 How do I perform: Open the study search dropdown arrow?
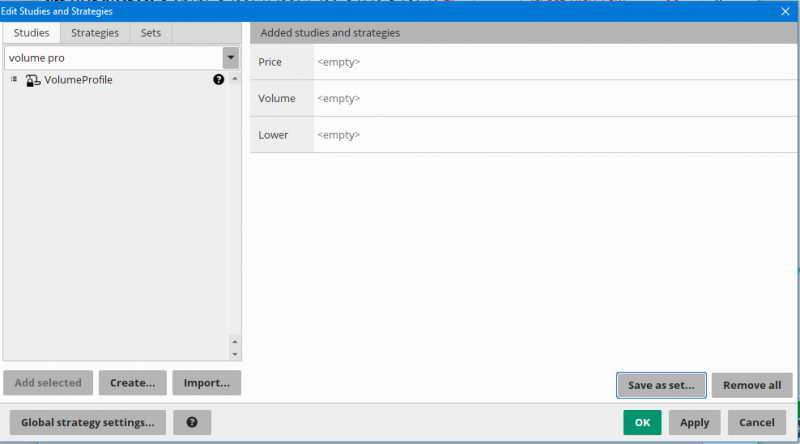coord(231,58)
